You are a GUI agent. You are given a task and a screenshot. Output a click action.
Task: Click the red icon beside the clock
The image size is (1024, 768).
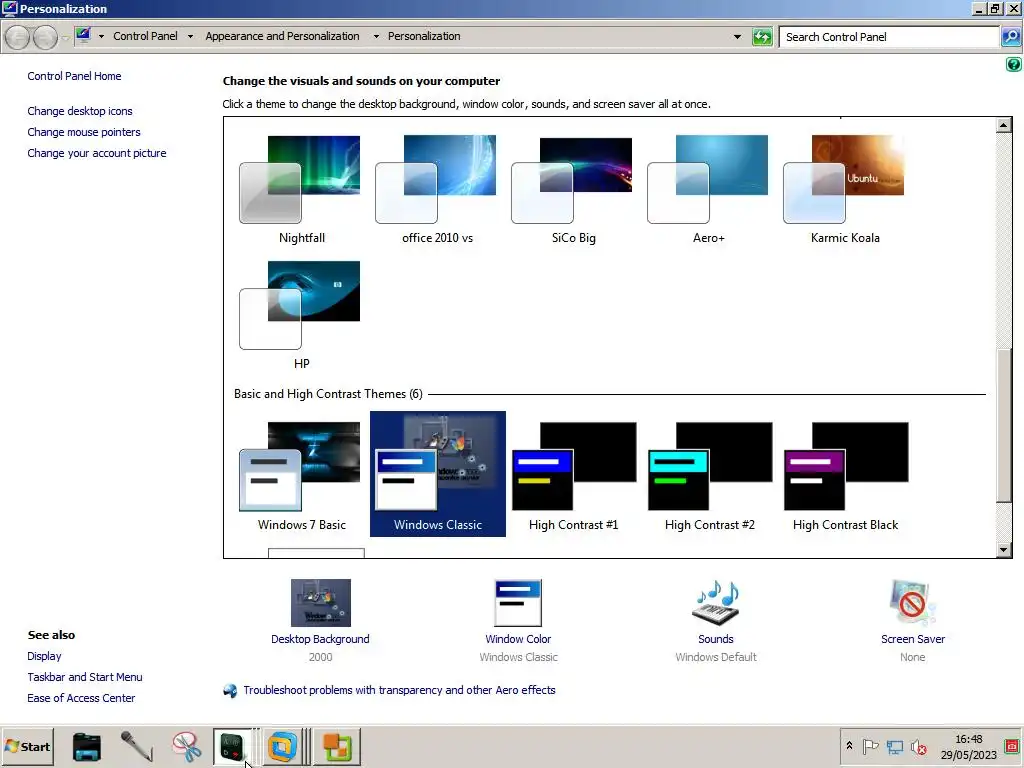tap(1012, 746)
